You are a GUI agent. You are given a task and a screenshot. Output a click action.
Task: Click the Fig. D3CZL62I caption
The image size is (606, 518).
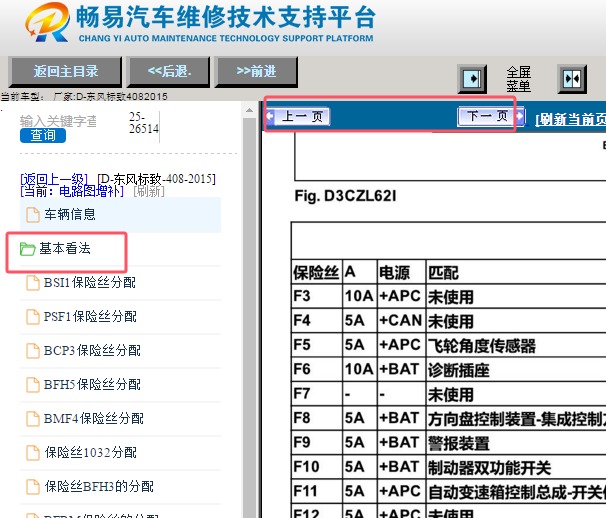[345, 196]
